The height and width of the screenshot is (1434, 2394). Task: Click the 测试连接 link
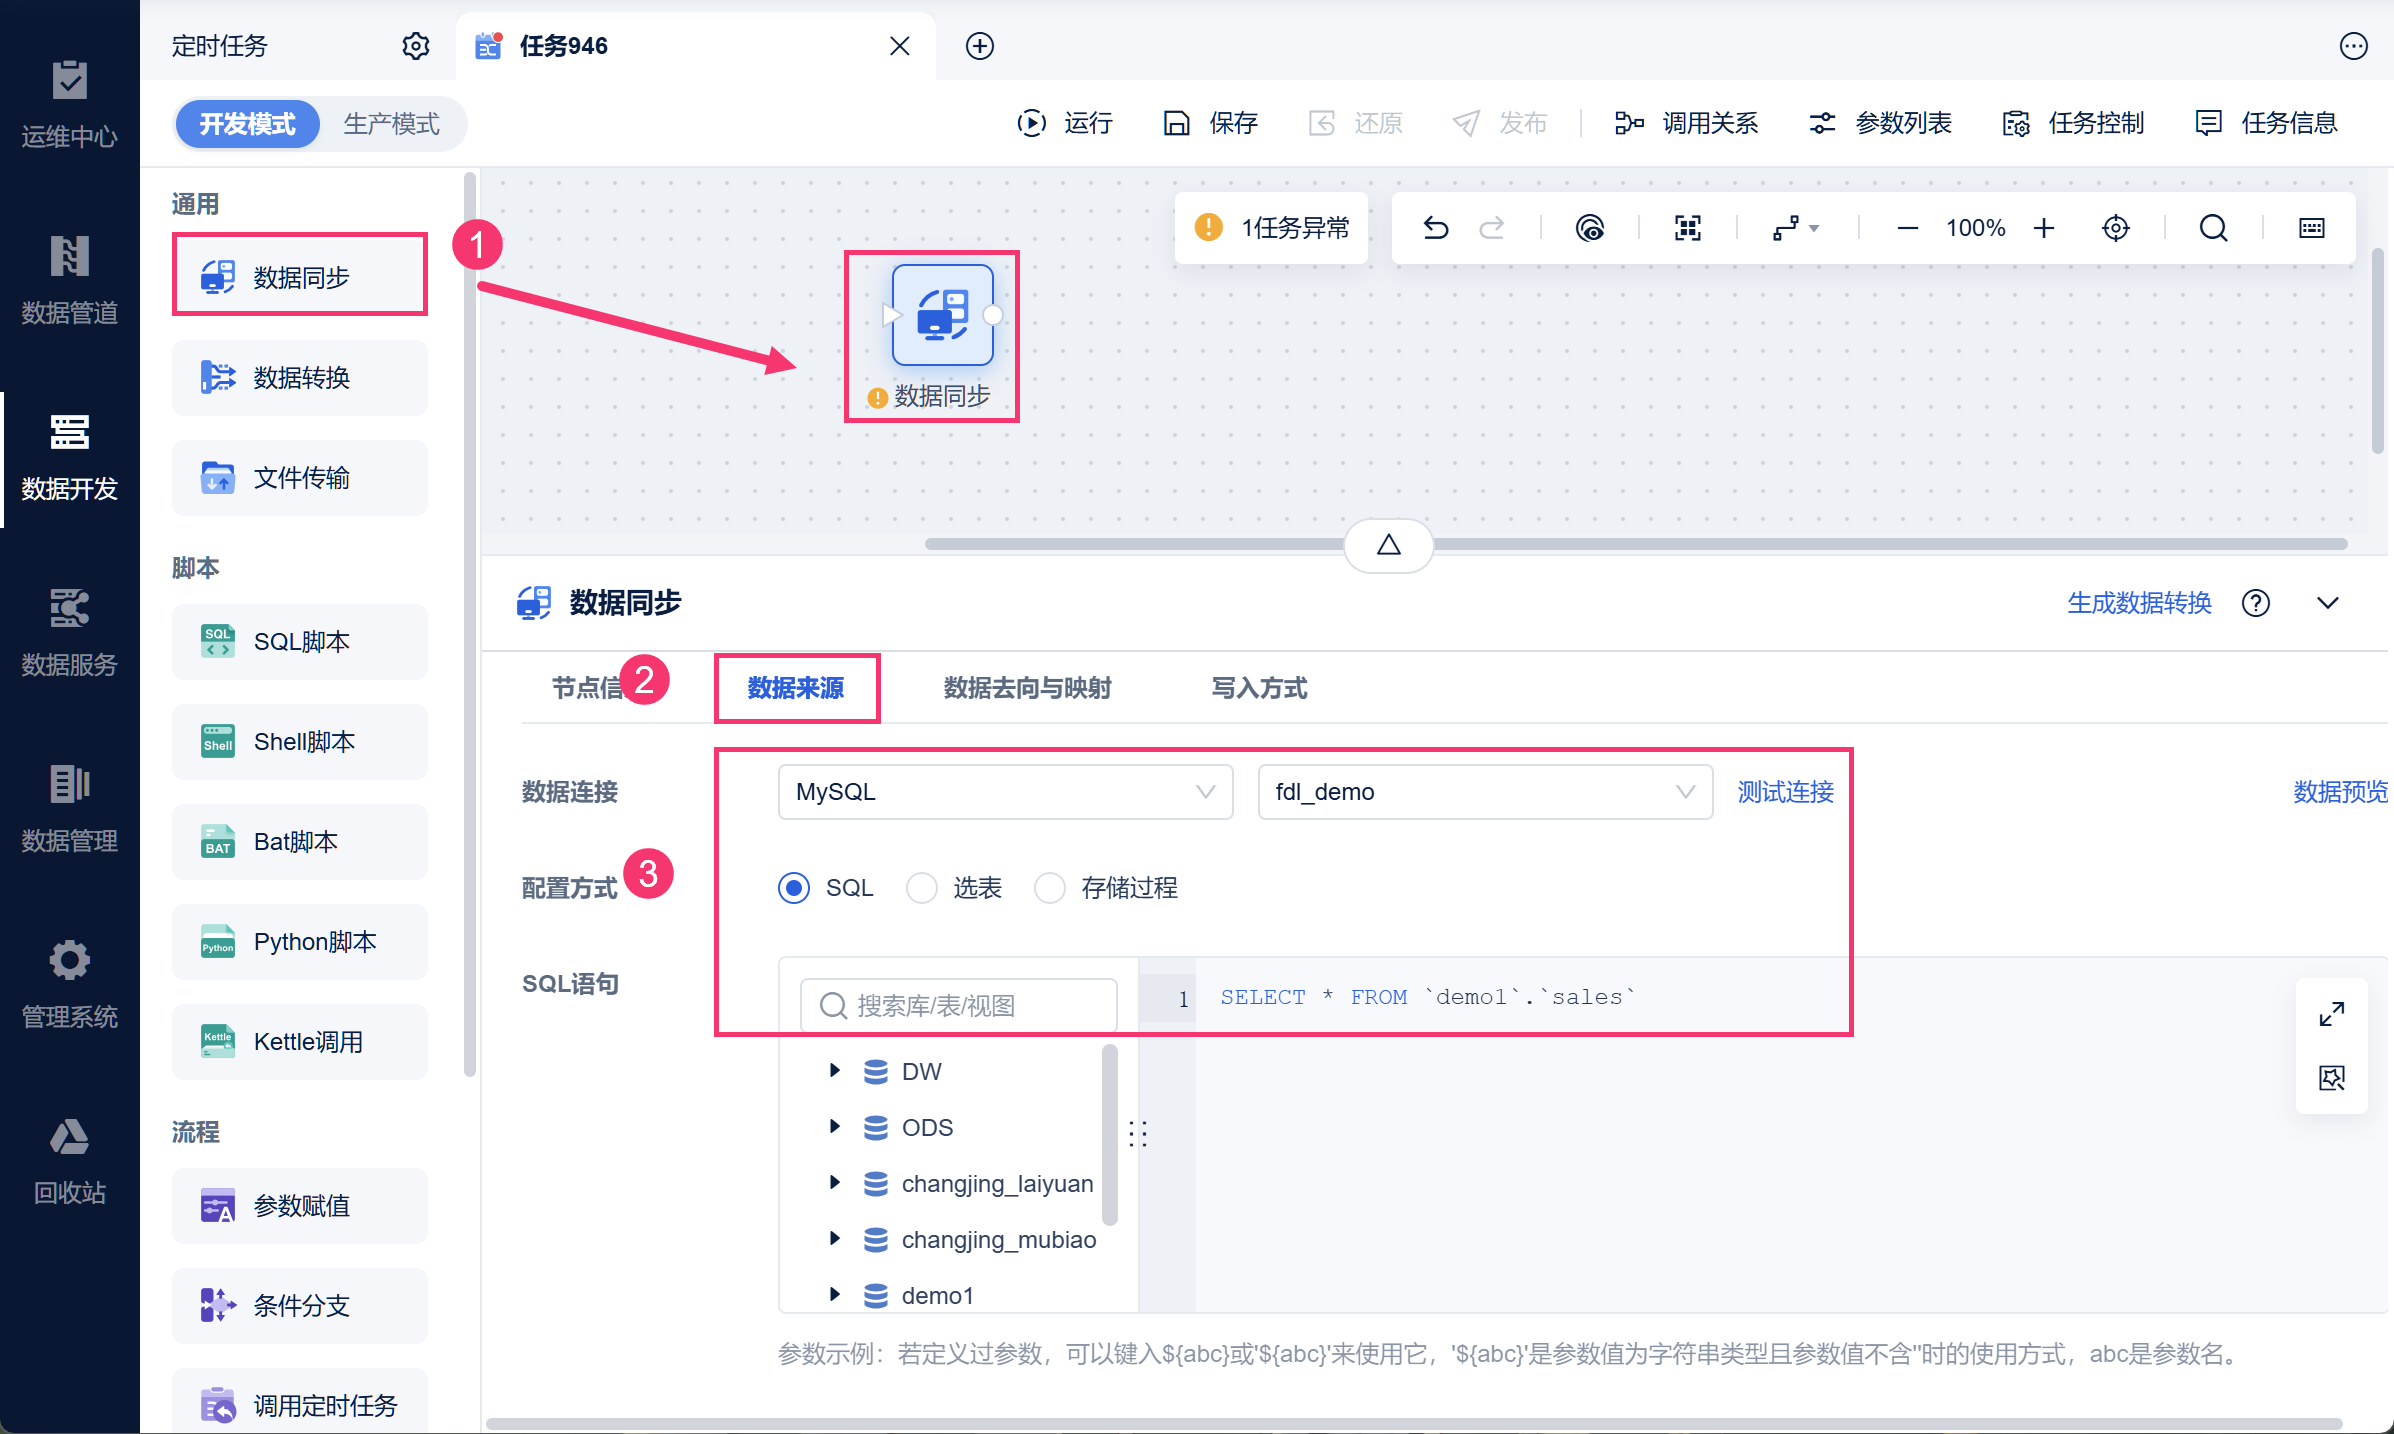1785,792
